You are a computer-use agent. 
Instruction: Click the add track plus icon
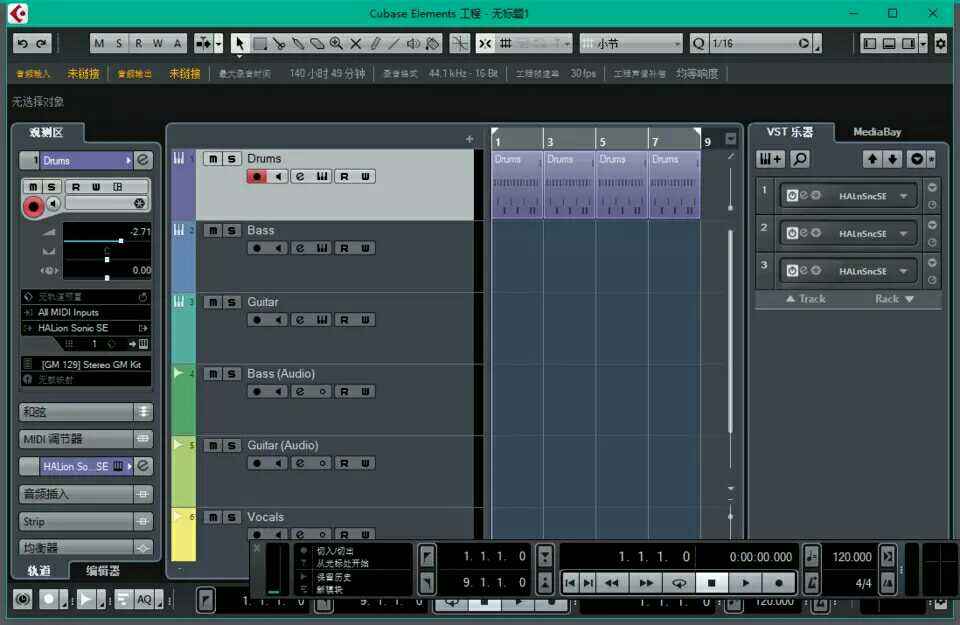click(469, 139)
